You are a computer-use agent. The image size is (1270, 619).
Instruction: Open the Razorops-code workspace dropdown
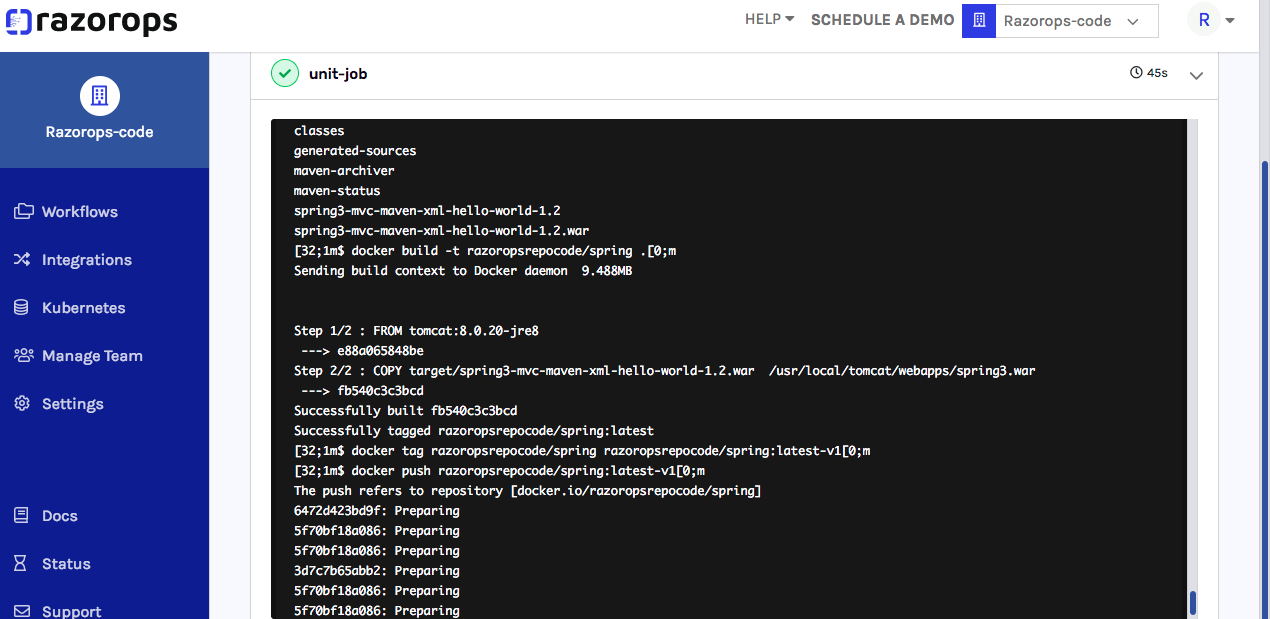point(1076,21)
